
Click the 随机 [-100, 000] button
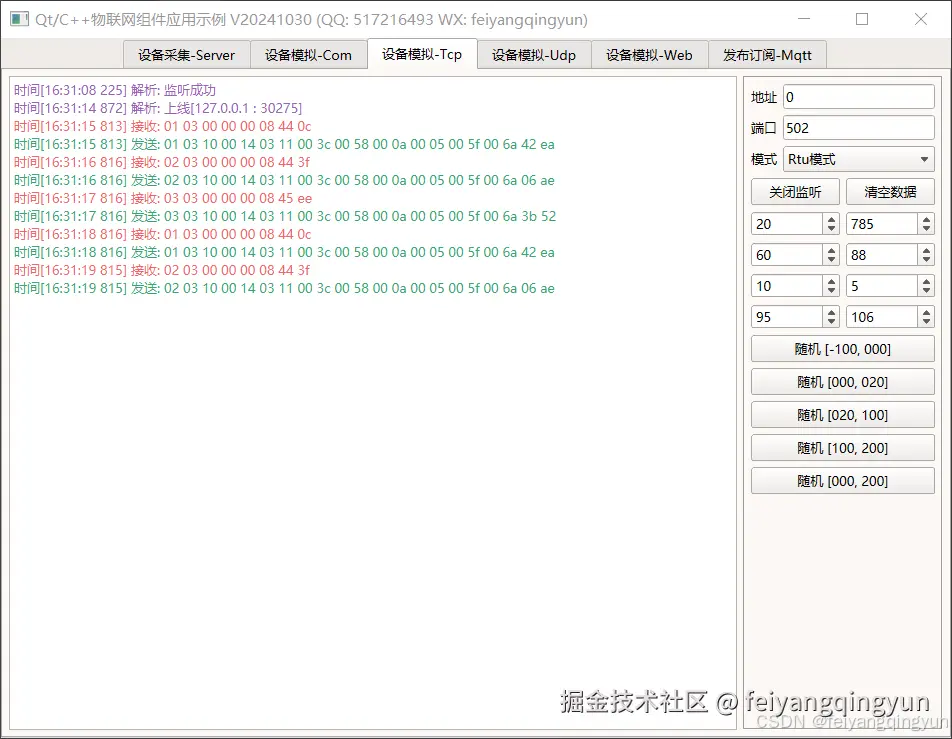pos(842,348)
